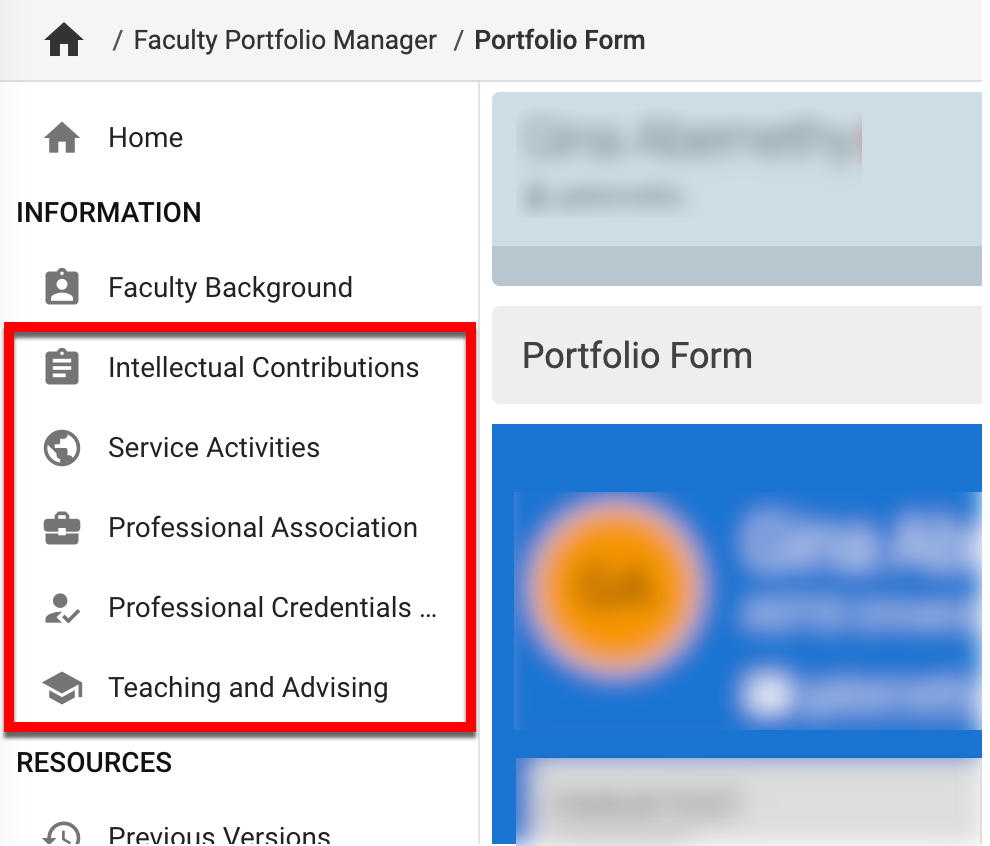Select the Intellectual Contributions text label

pos(263,368)
